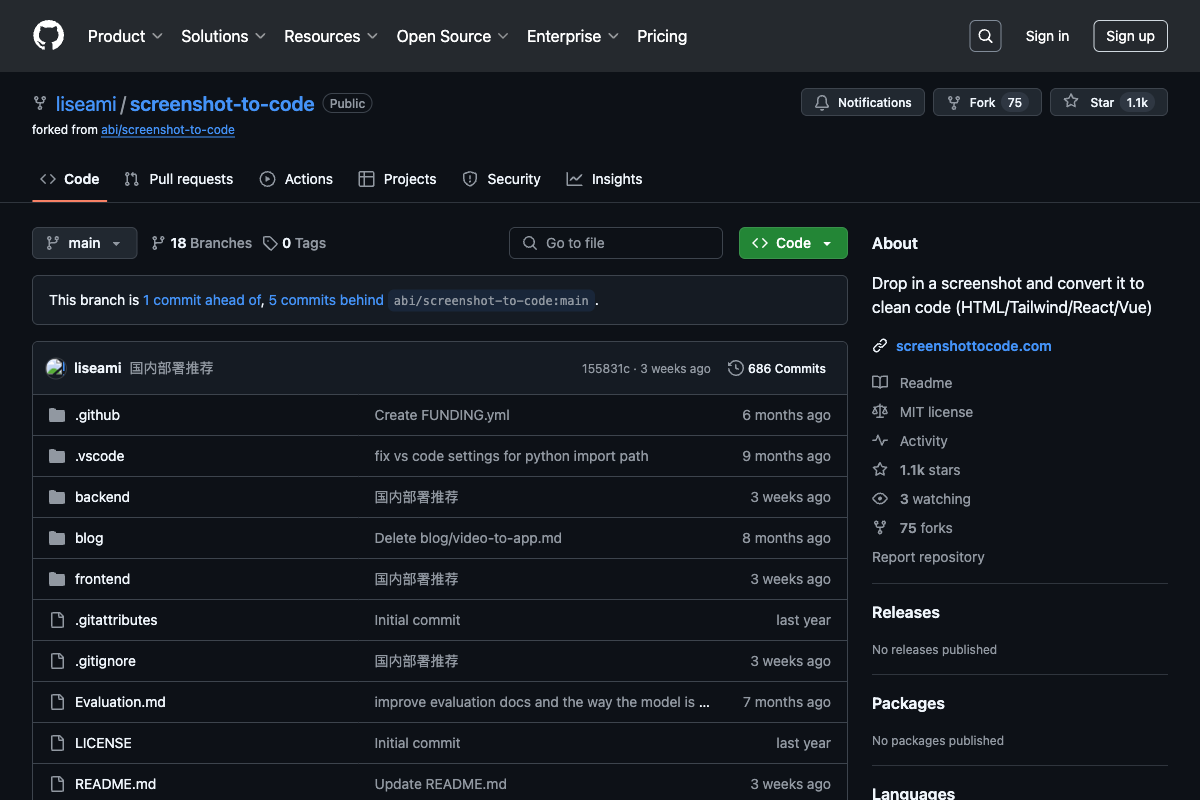
Task: Click the tag icon beside 0 Tags
Action: coord(270,243)
